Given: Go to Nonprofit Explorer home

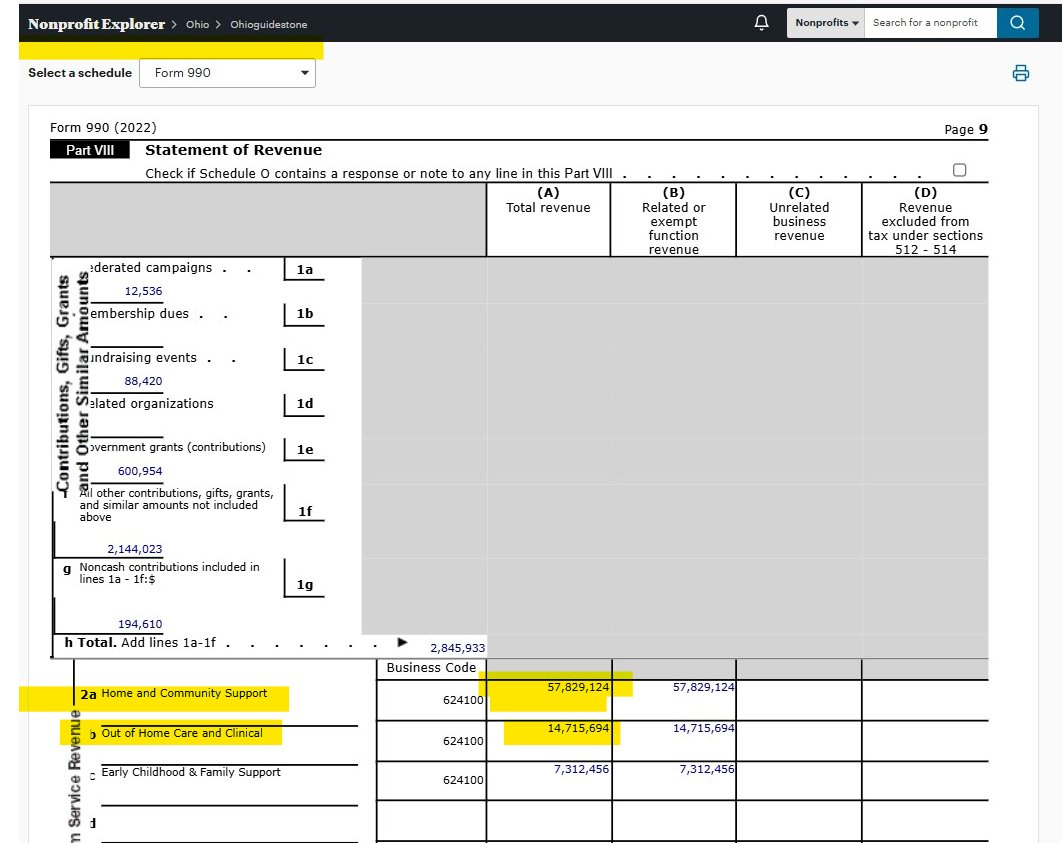Looking at the screenshot, I should coord(96,24).
